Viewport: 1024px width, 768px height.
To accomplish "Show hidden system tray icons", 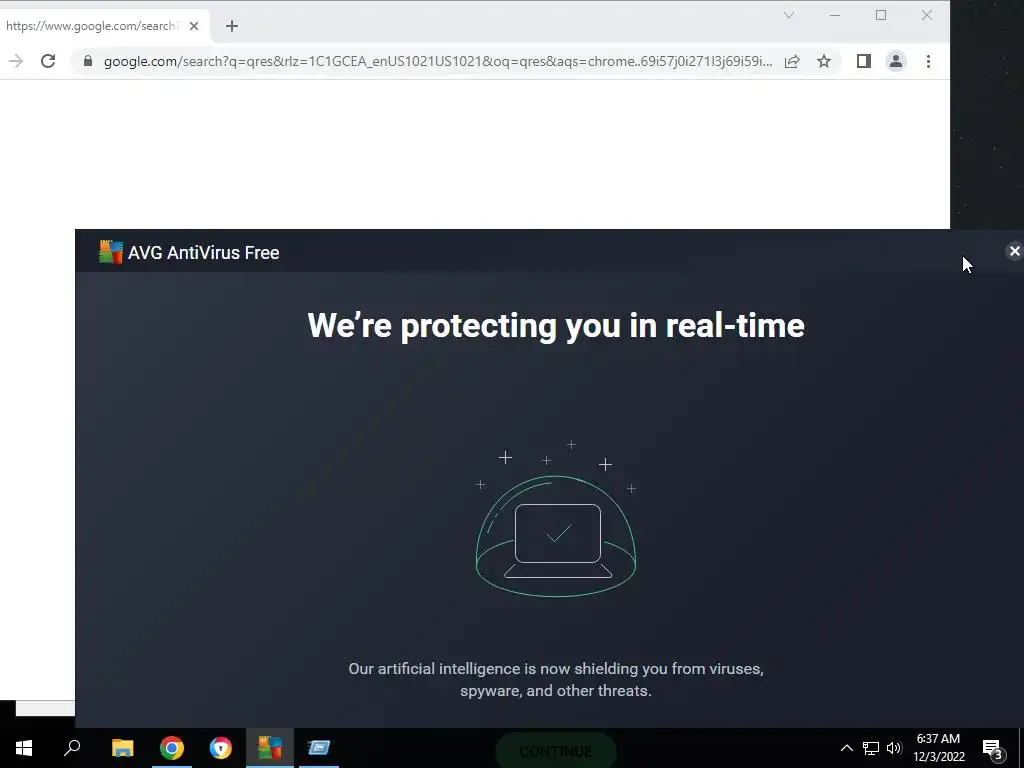I will 846,748.
